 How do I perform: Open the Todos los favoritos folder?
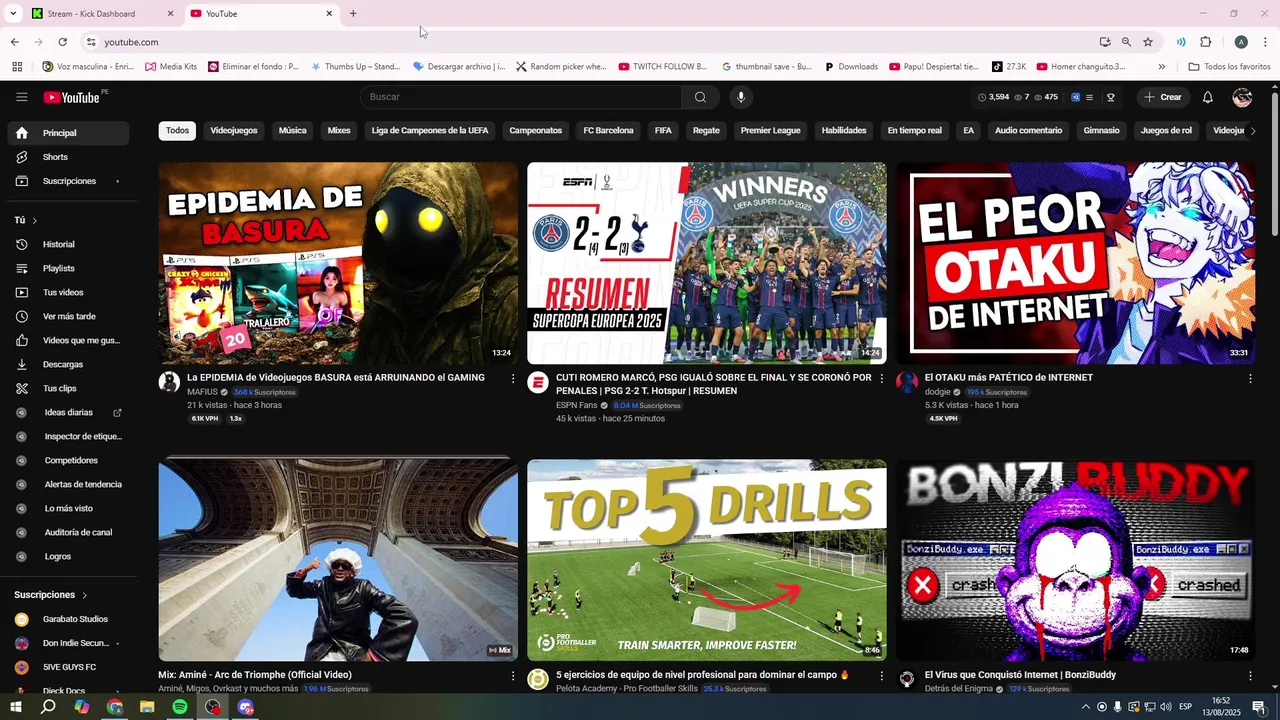pos(1229,67)
